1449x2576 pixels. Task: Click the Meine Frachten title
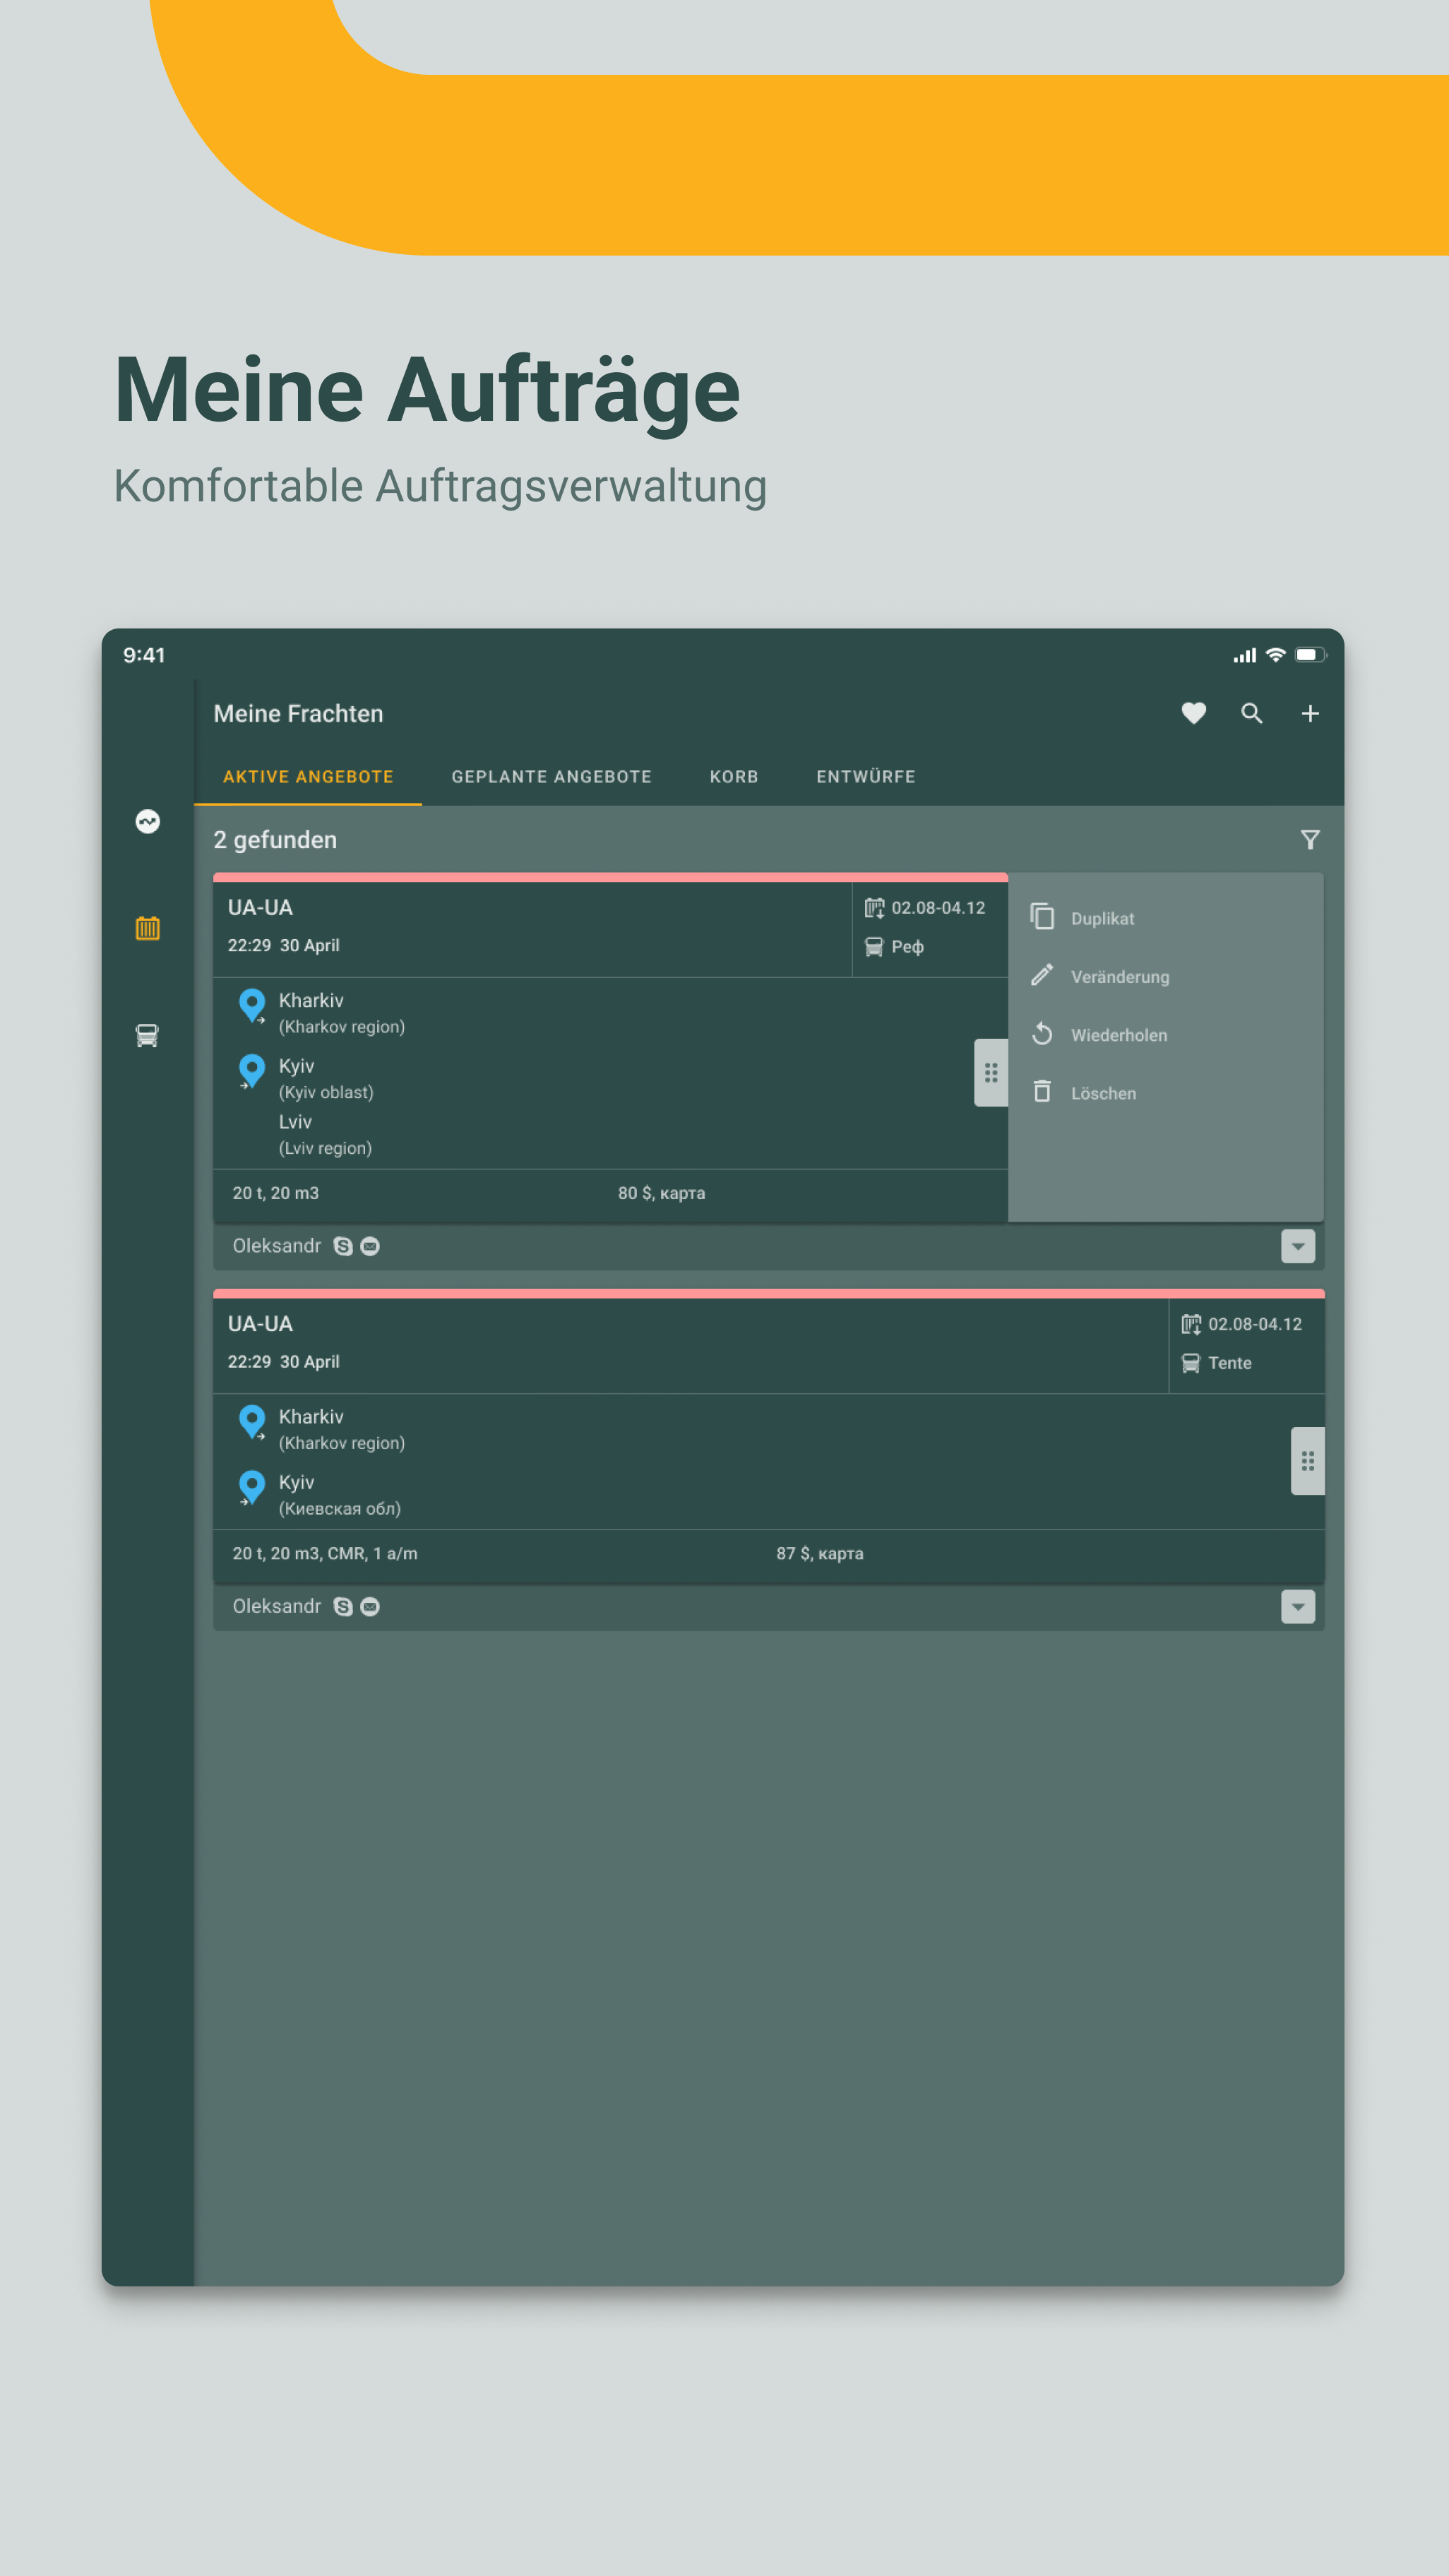pyautogui.click(x=298, y=713)
